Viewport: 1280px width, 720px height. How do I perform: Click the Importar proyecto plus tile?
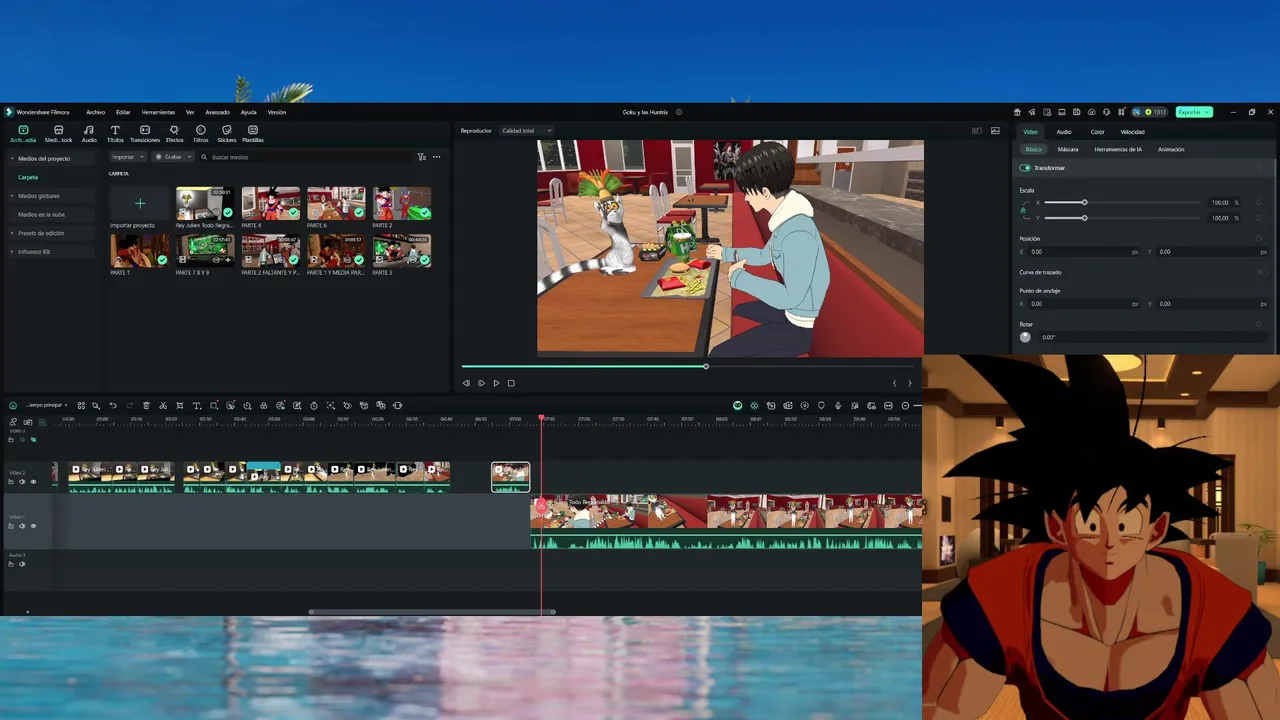tap(140, 204)
